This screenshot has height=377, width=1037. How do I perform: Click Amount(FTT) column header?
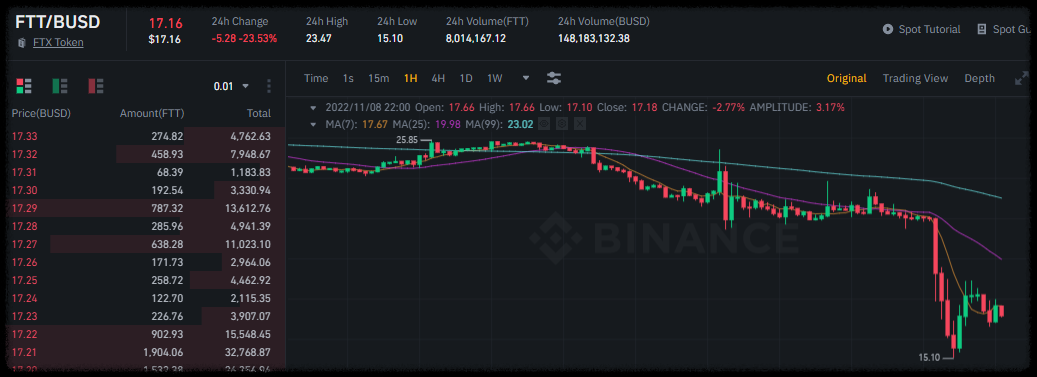[x=151, y=113]
